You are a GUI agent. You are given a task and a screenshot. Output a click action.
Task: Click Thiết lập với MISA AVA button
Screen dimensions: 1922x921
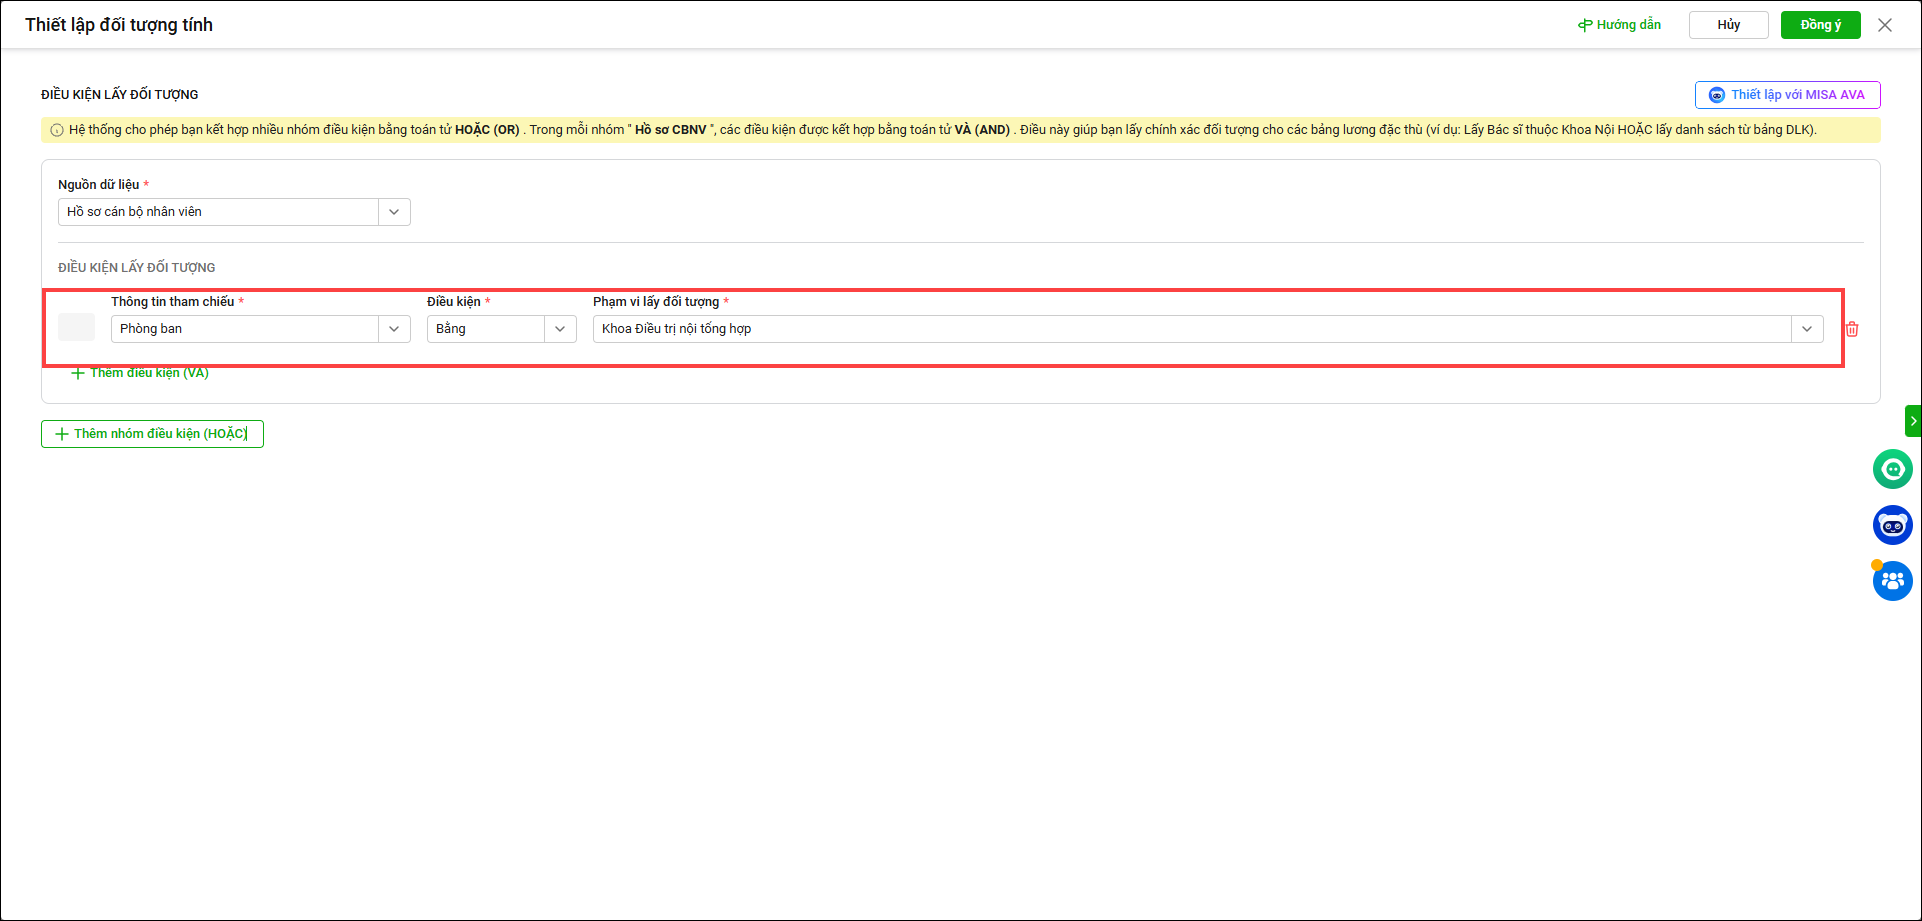click(x=1787, y=95)
